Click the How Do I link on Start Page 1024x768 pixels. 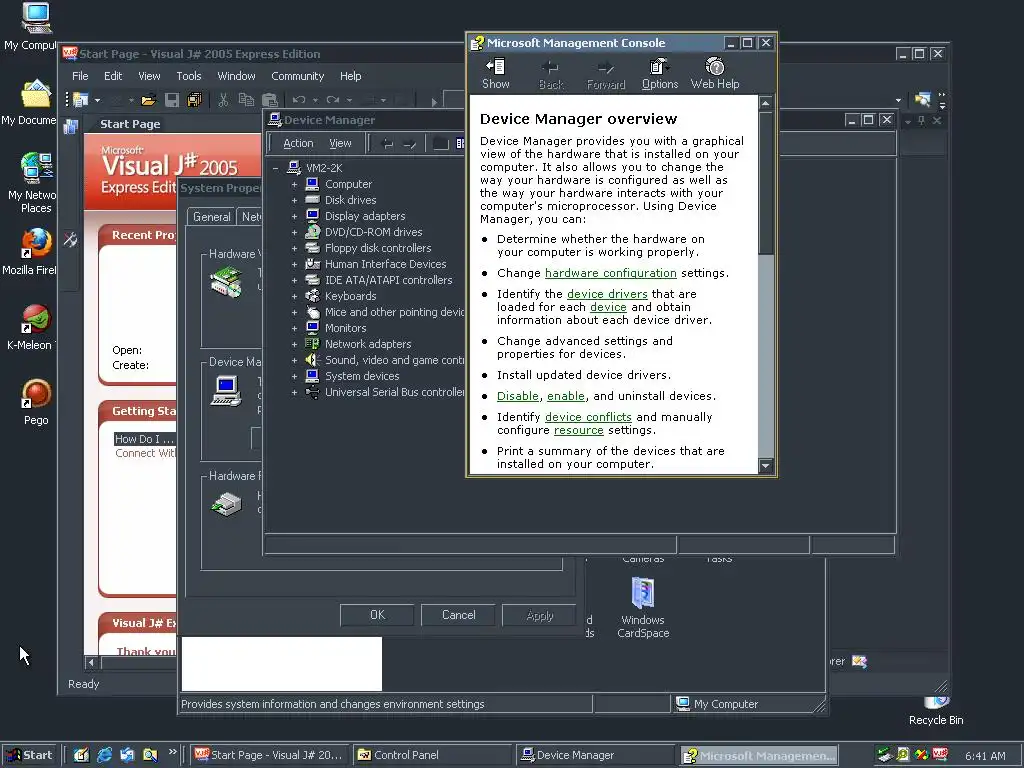coord(144,439)
